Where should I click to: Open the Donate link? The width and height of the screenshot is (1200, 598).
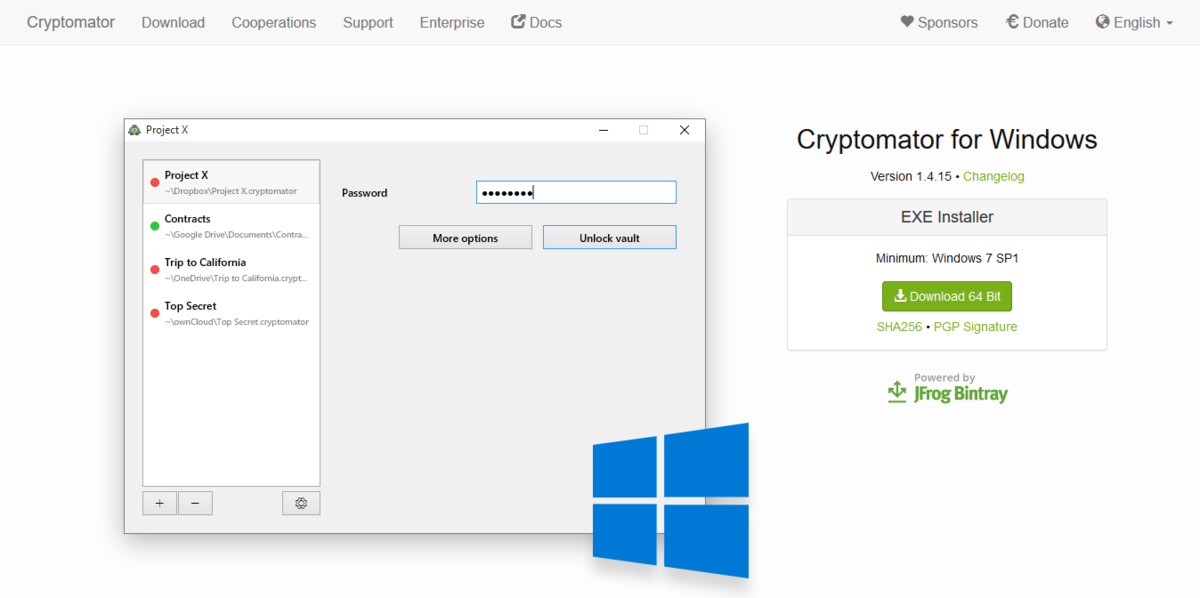pyautogui.click(x=1037, y=22)
